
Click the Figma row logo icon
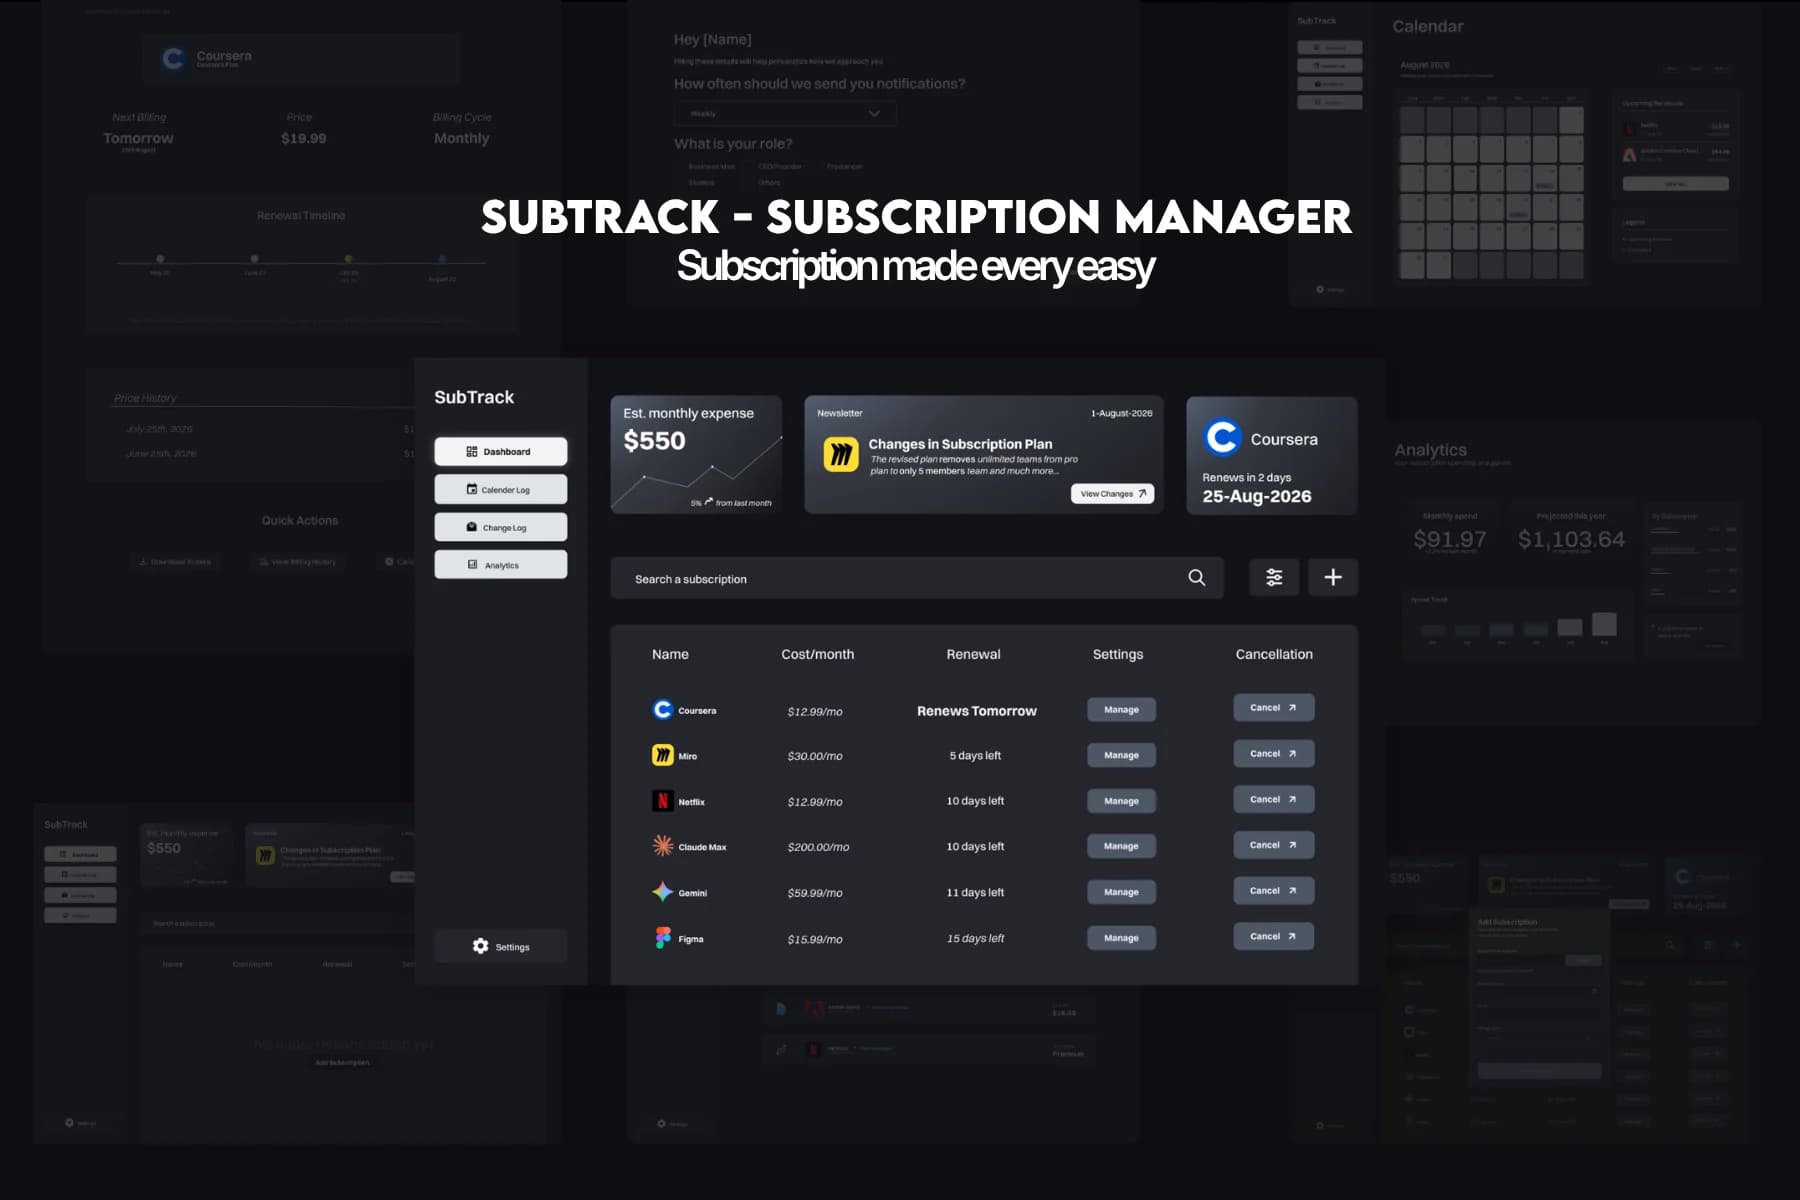click(662, 938)
